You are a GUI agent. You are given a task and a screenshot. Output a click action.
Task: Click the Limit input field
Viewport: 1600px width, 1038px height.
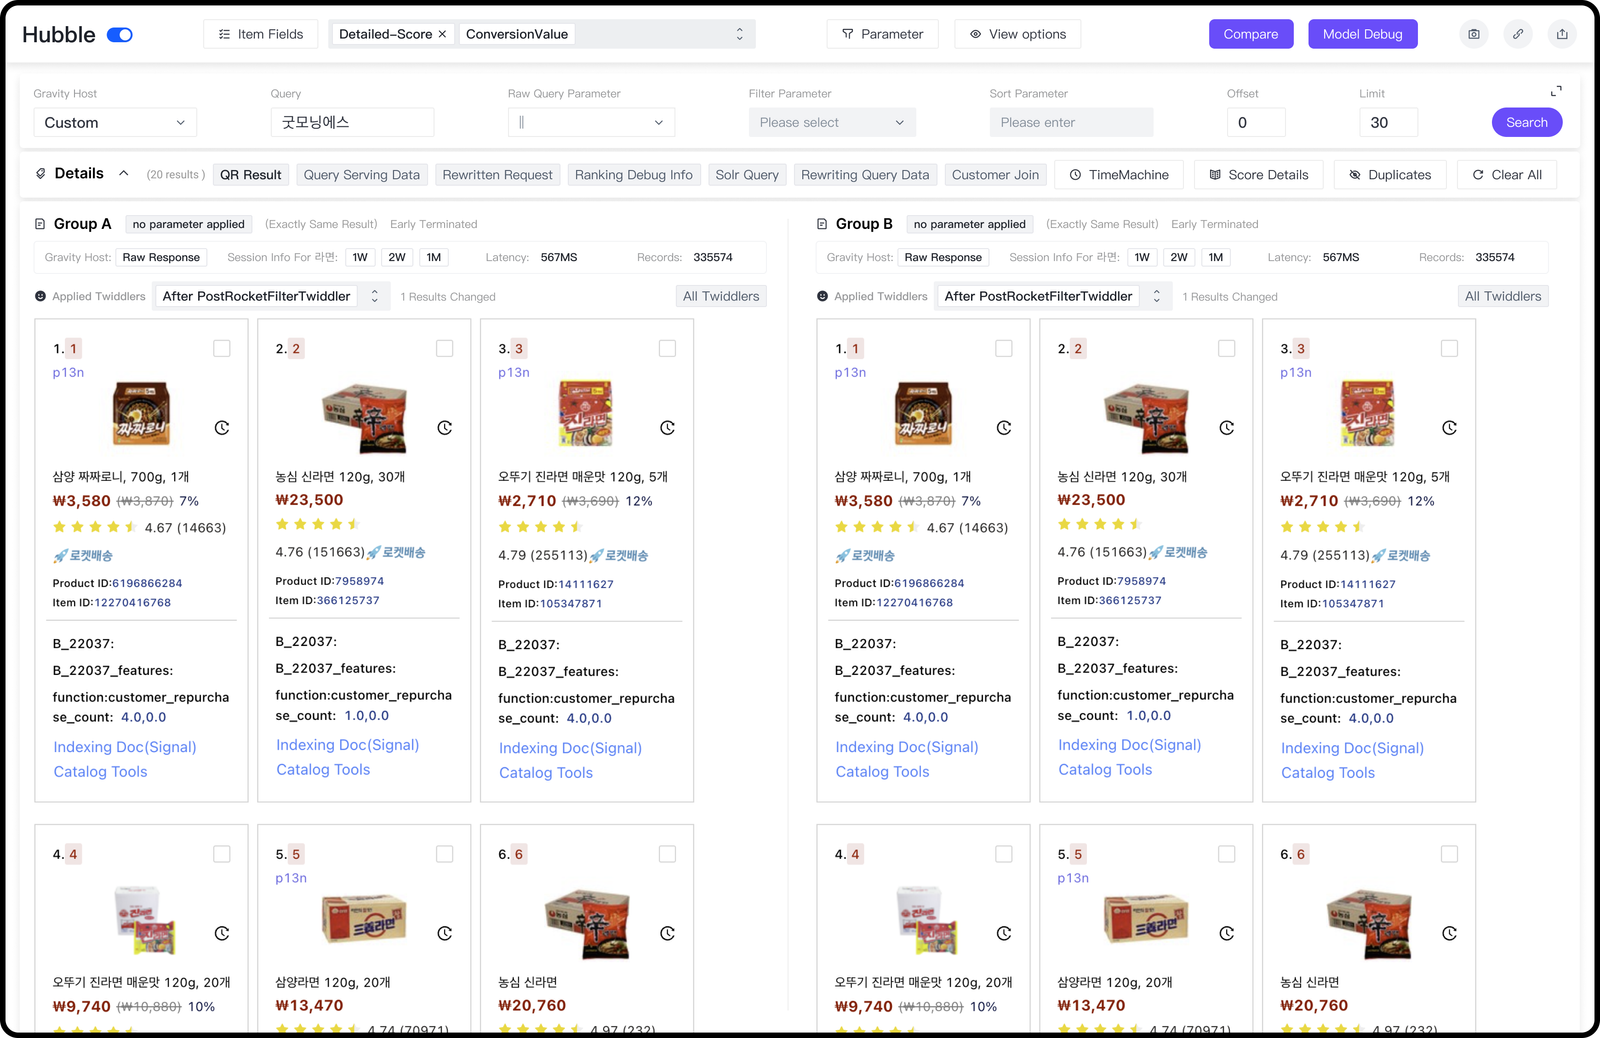1387,123
